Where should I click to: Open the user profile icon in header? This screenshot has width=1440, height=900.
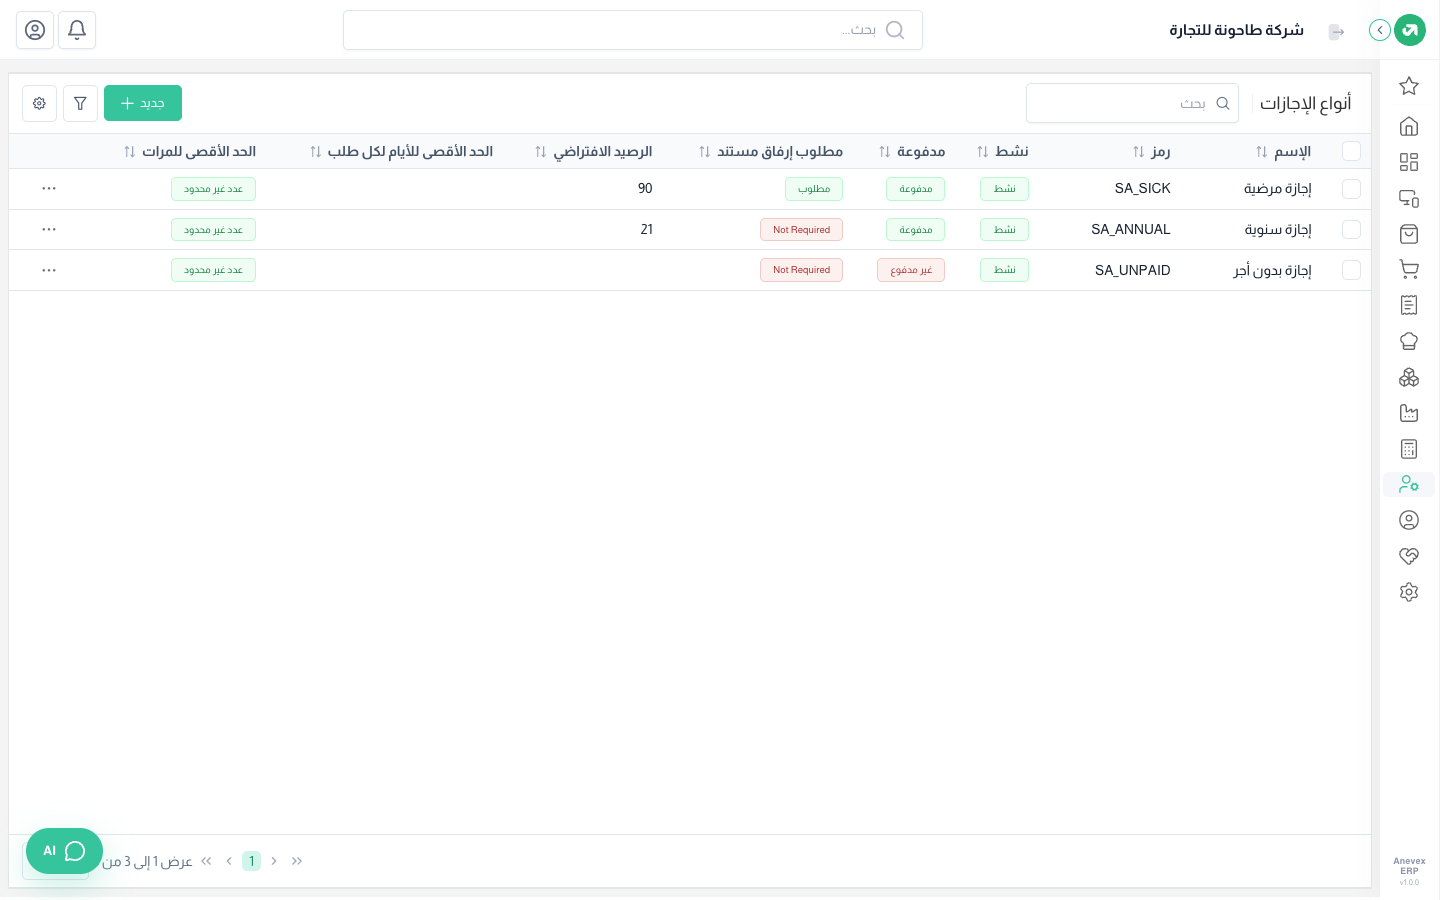click(x=35, y=30)
